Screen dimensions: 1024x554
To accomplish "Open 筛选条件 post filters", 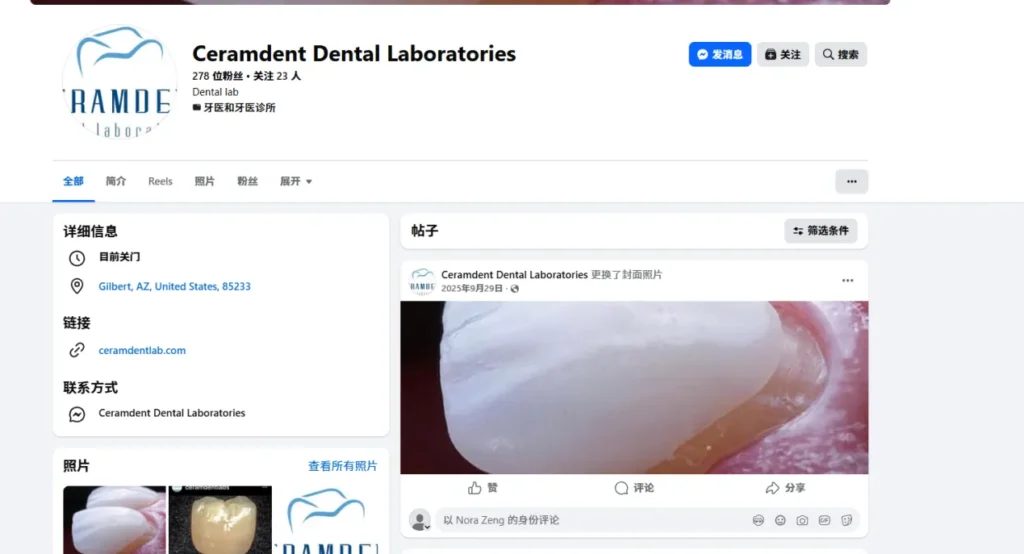I will pyautogui.click(x=821, y=231).
